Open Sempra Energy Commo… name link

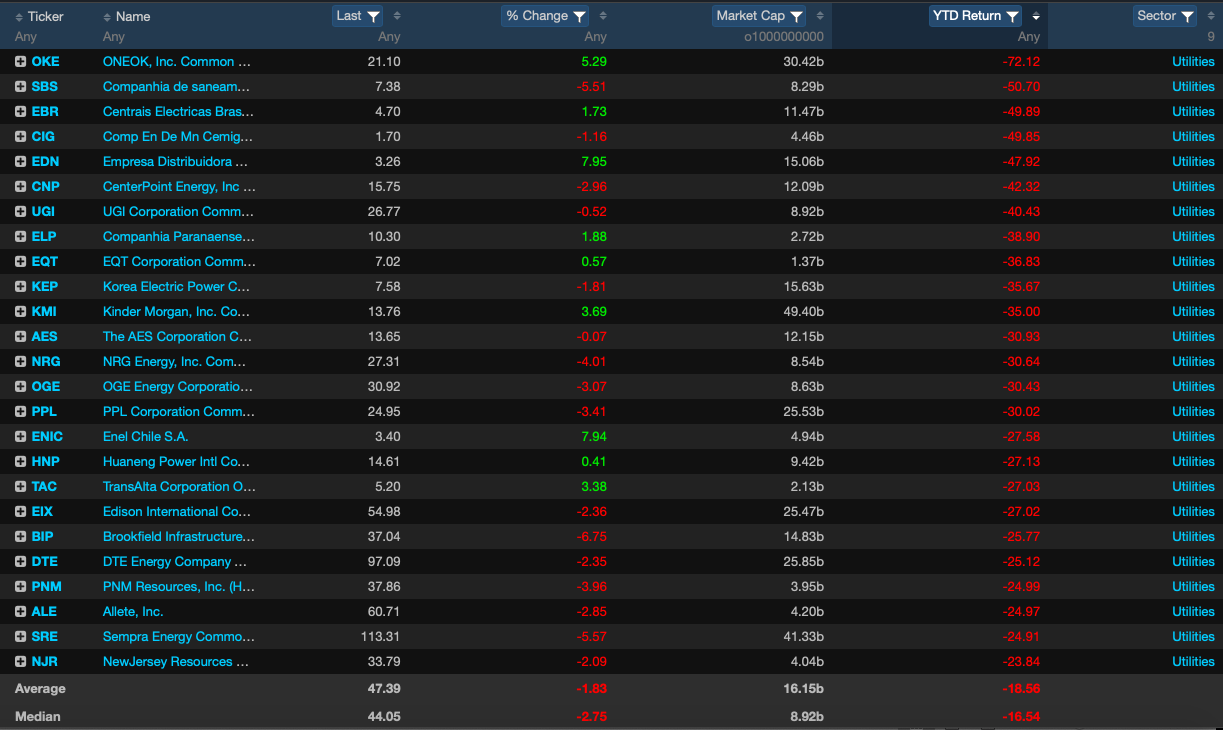178,637
